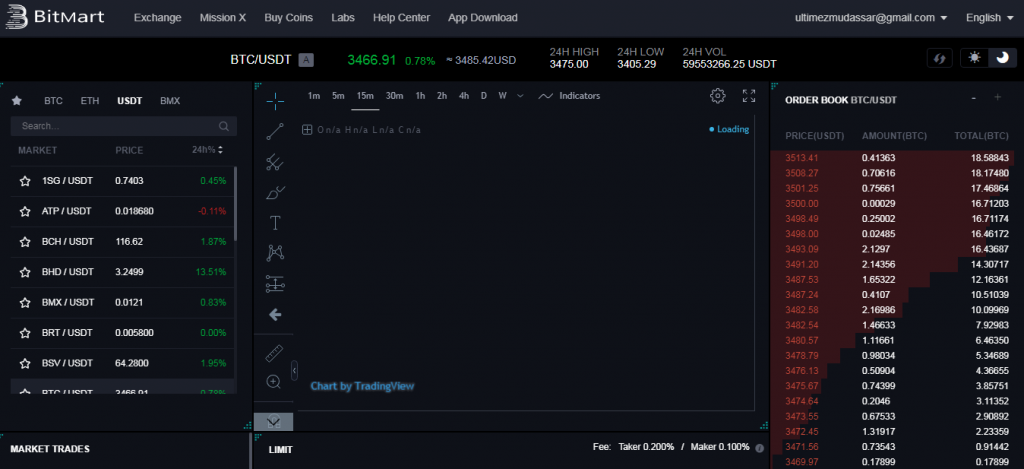Switch market list to USDT tab
The height and width of the screenshot is (469, 1024).
coord(130,101)
